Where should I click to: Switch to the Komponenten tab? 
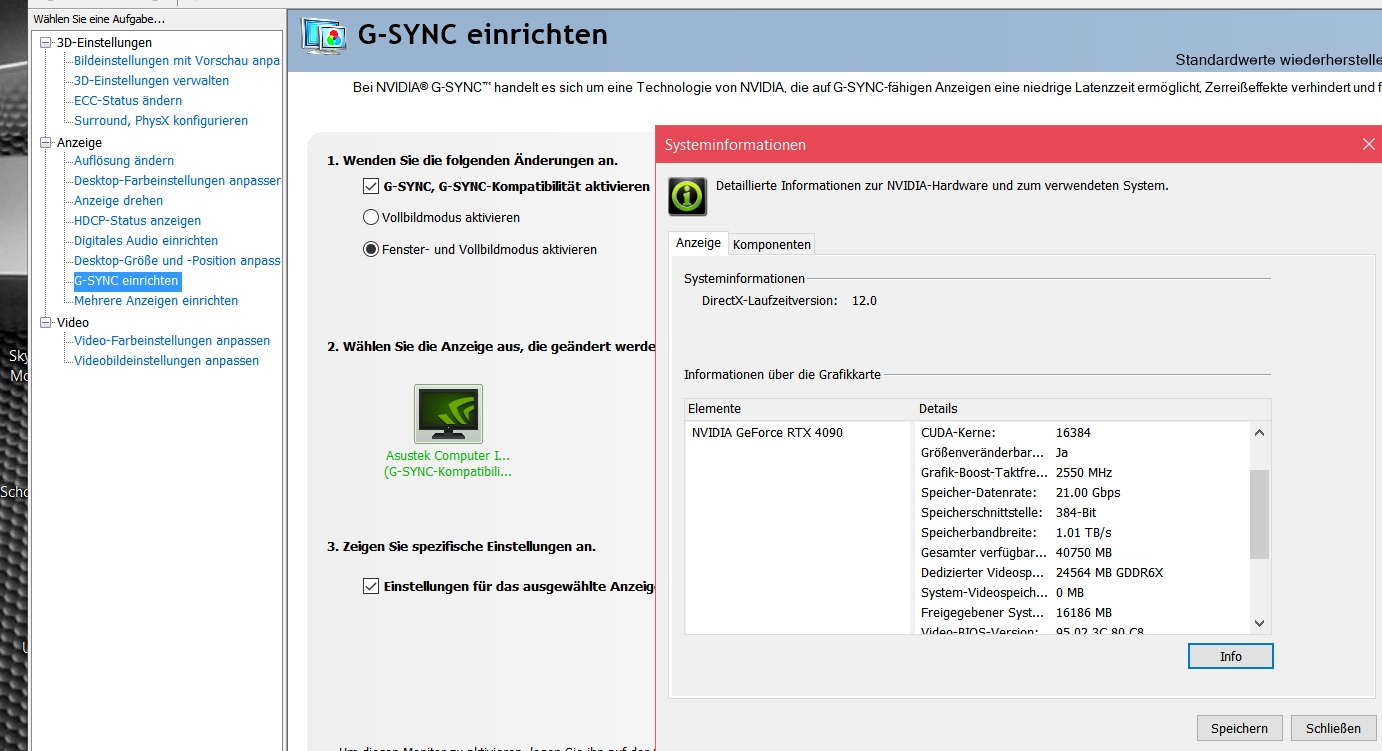pos(772,244)
